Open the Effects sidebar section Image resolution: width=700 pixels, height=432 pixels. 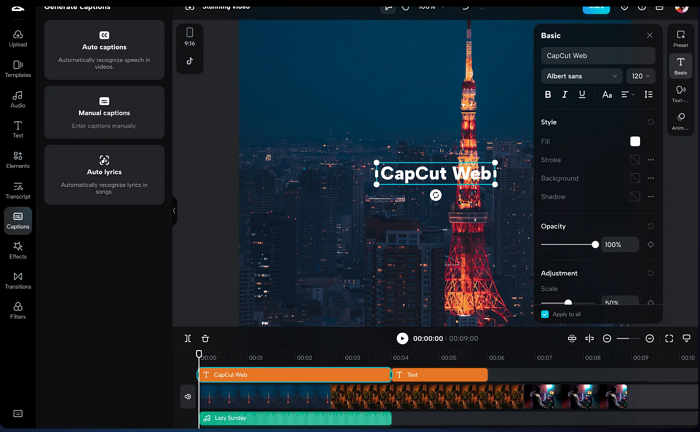tap(18, 250)
